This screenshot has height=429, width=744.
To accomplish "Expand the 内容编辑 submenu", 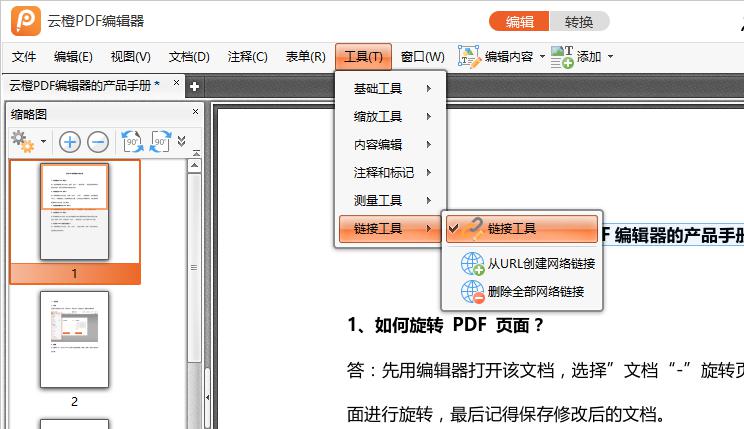I will [x=391, y=144].
